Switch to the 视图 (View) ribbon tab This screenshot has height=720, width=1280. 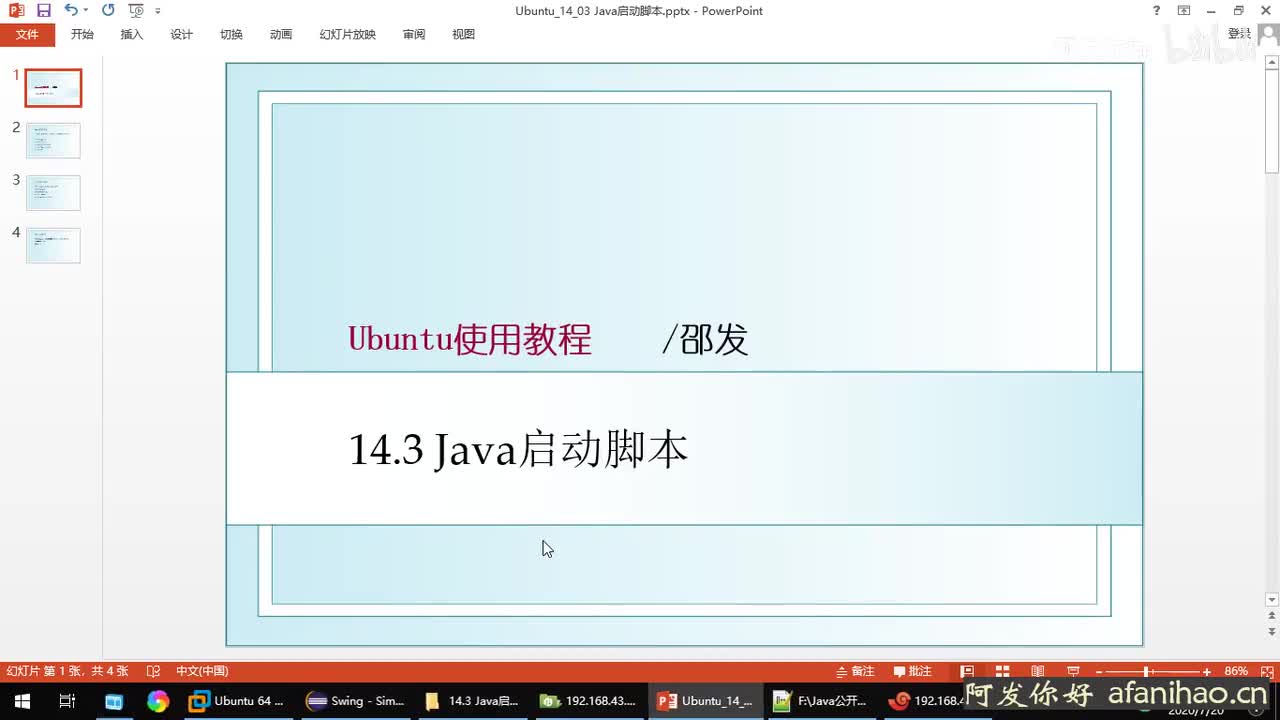coord(463,34)
